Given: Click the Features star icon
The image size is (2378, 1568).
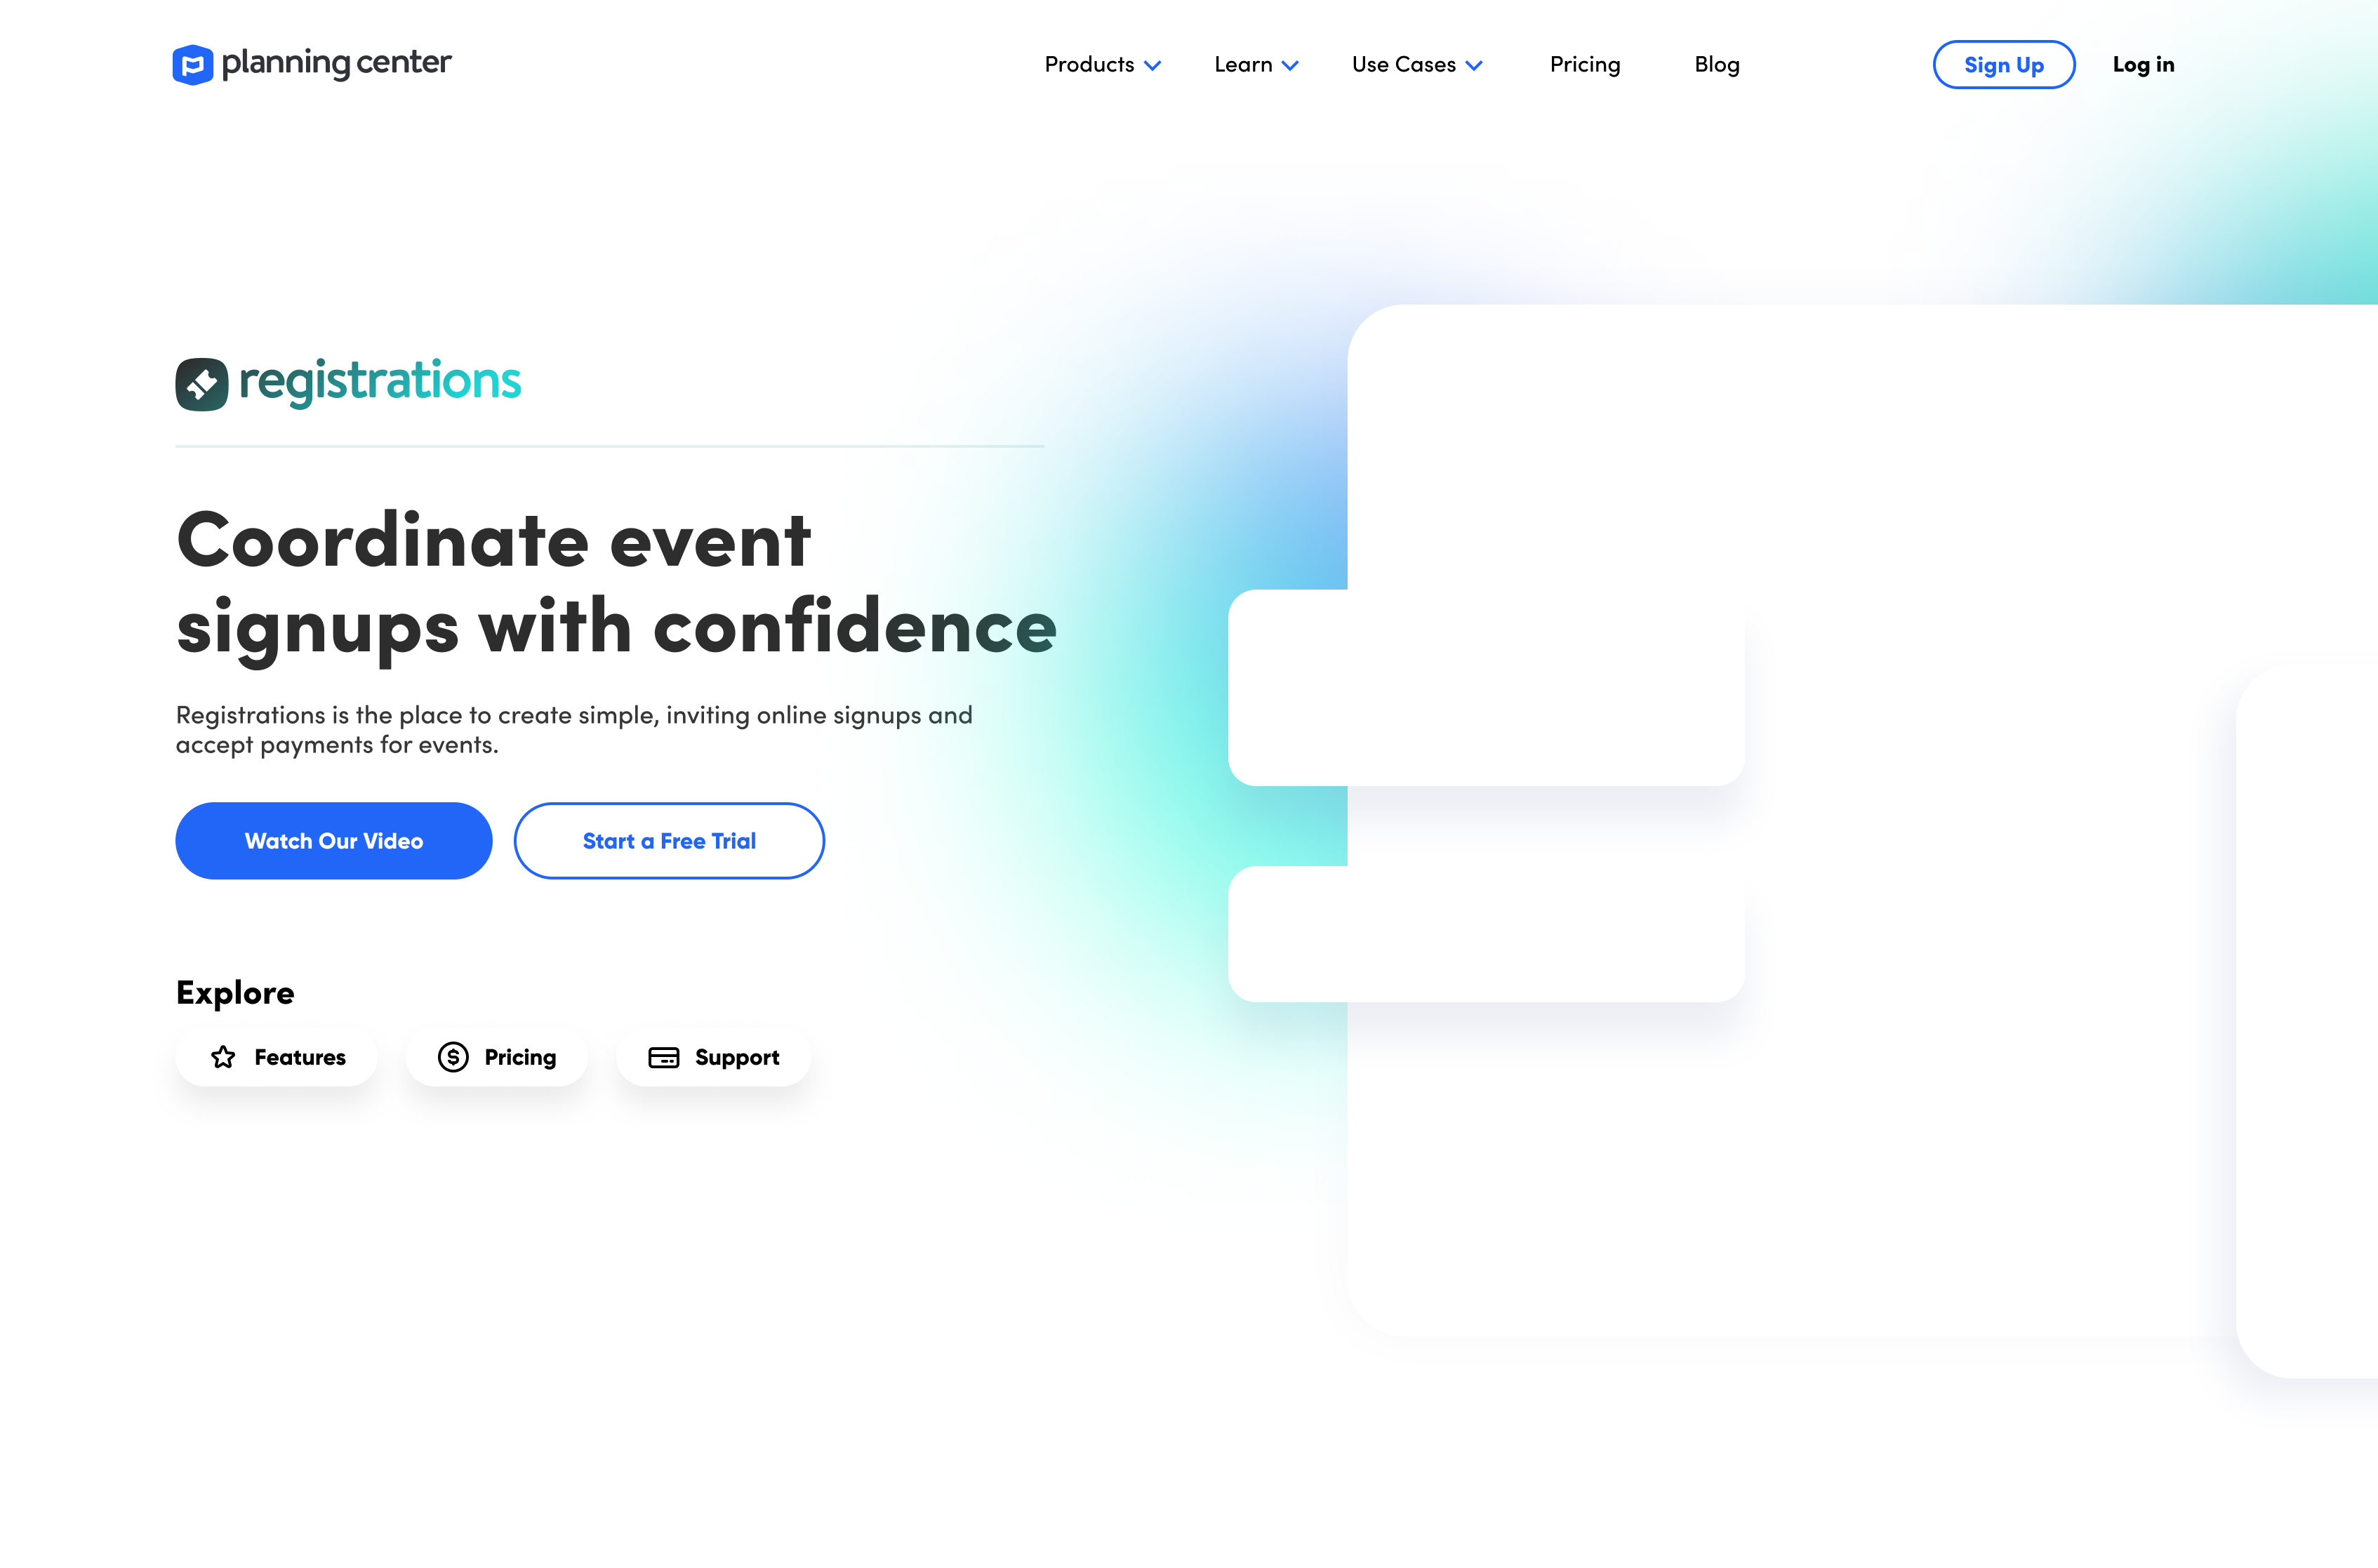Looking at the screenshot, I should [x=222, y=1057].
